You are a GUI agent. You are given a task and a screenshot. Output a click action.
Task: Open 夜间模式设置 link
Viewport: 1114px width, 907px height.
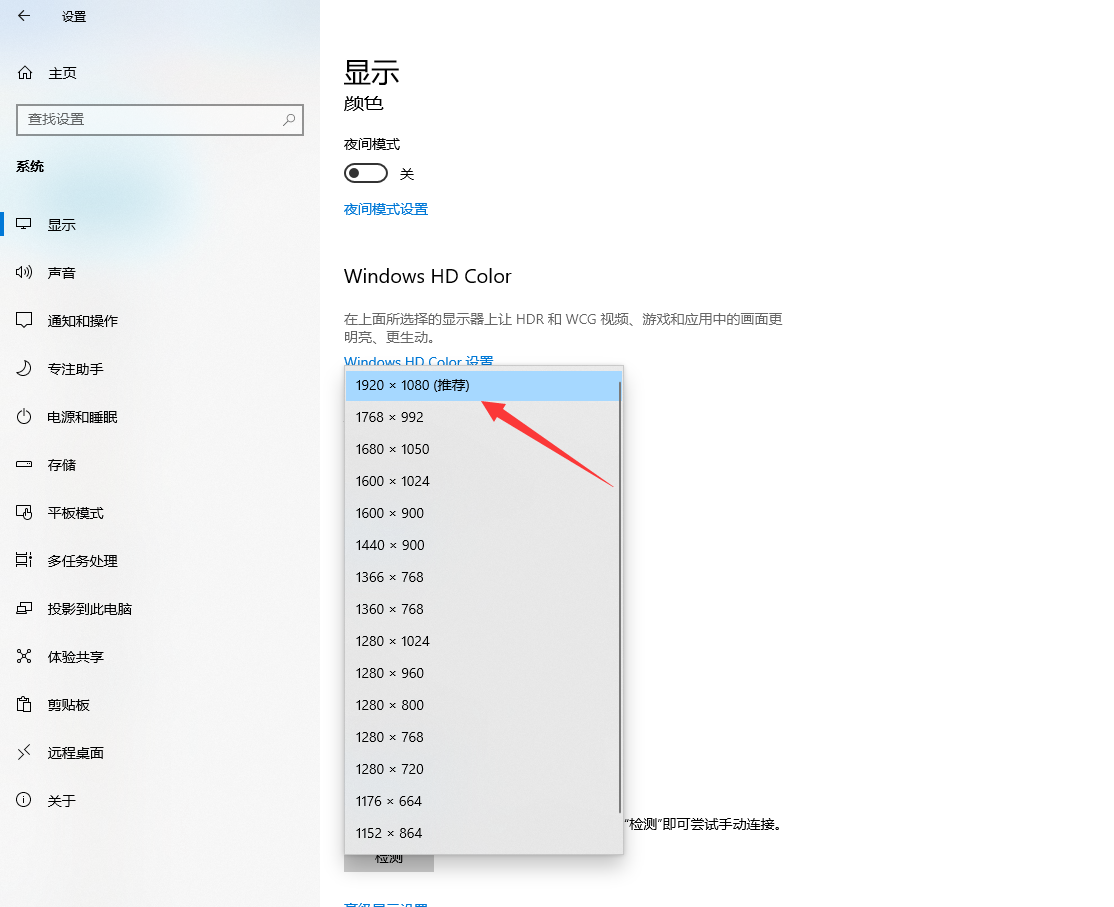click(385, 209)
